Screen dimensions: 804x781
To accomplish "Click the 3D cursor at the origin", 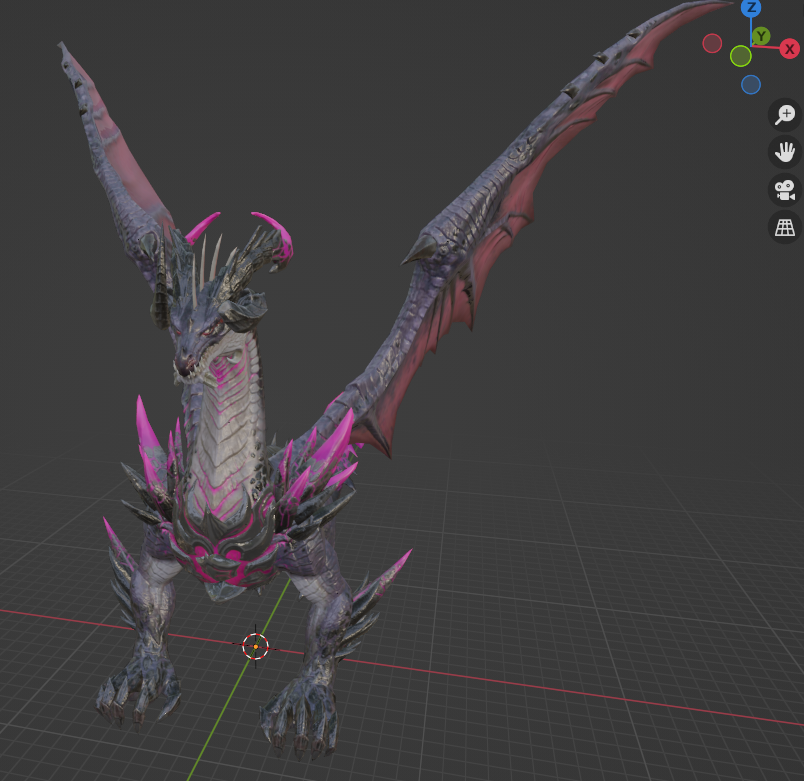I will pyautogui.click(x=255, y=646).
